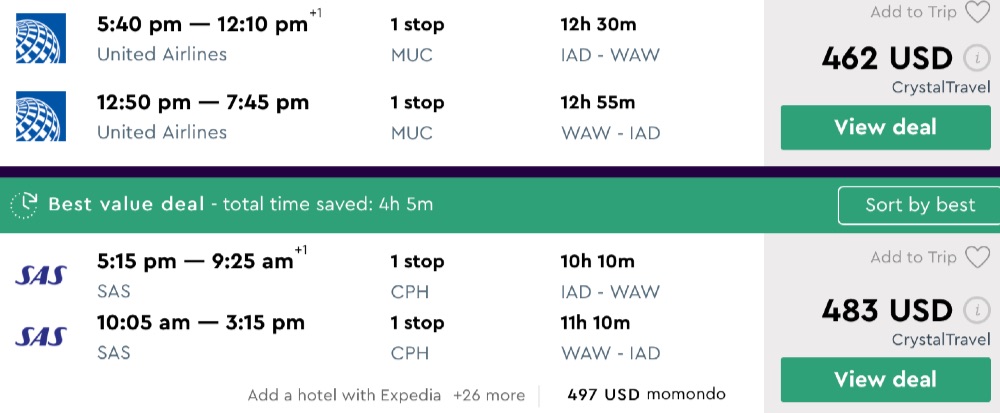View deal for 483 USD SAS flight
This screenshot has height=413, width=1000.
[872, 379]
